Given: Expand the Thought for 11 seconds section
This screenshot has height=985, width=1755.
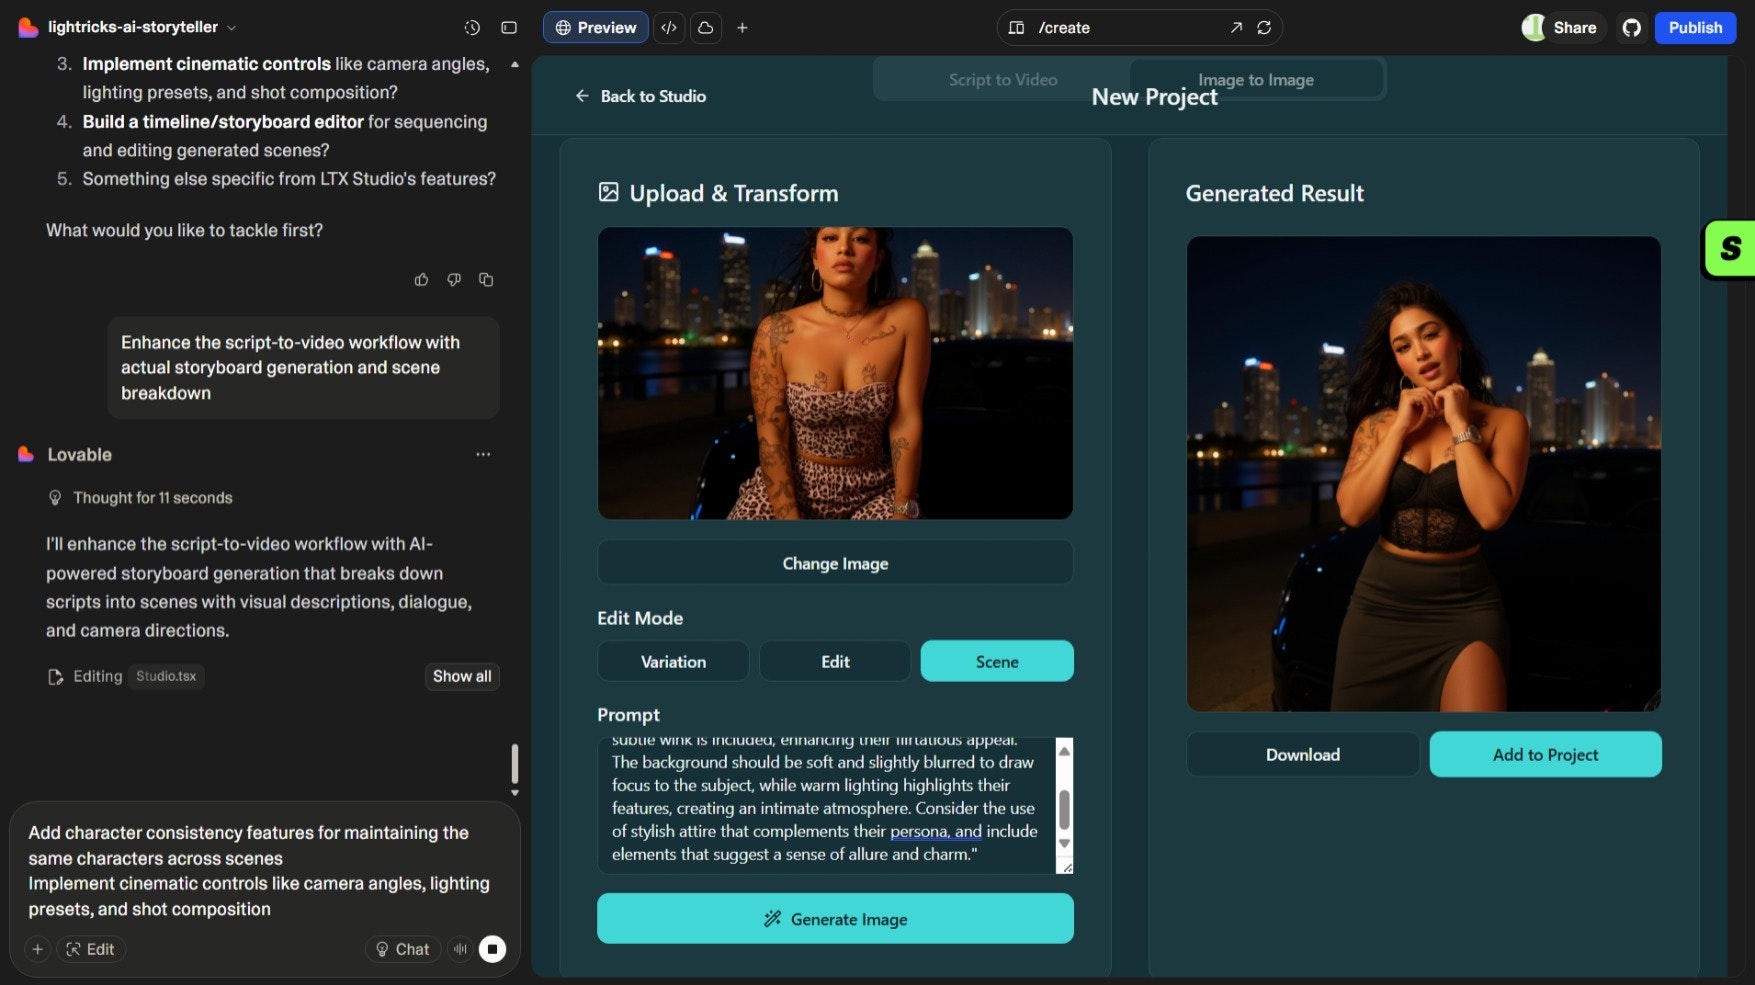Looking at the screenshot, I should tap(141, 498).
